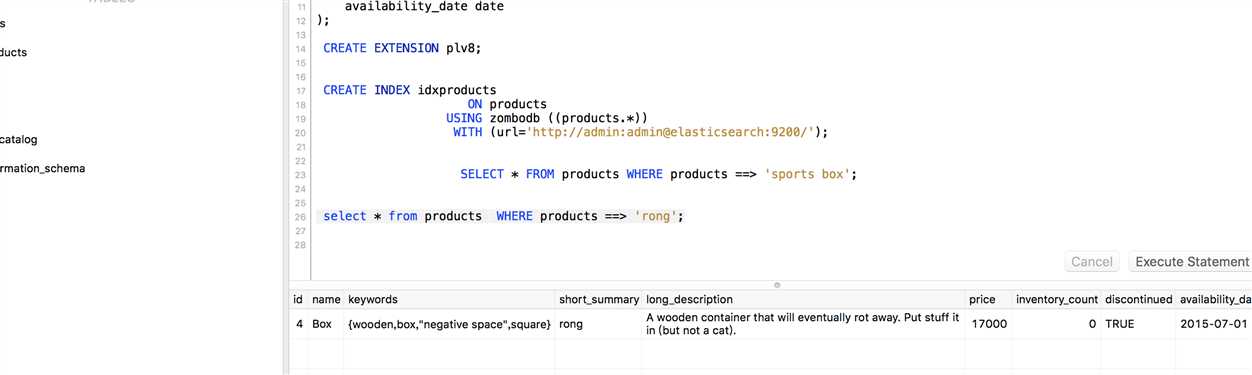
Task: Place cursor in the 'rong' query line
Action: pos(503,216)
